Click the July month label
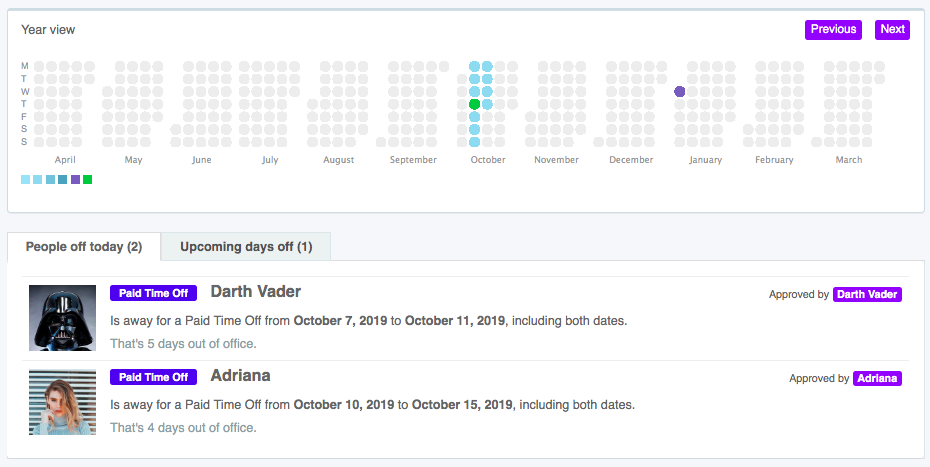 pyautogui.click(x=270, y=160)
